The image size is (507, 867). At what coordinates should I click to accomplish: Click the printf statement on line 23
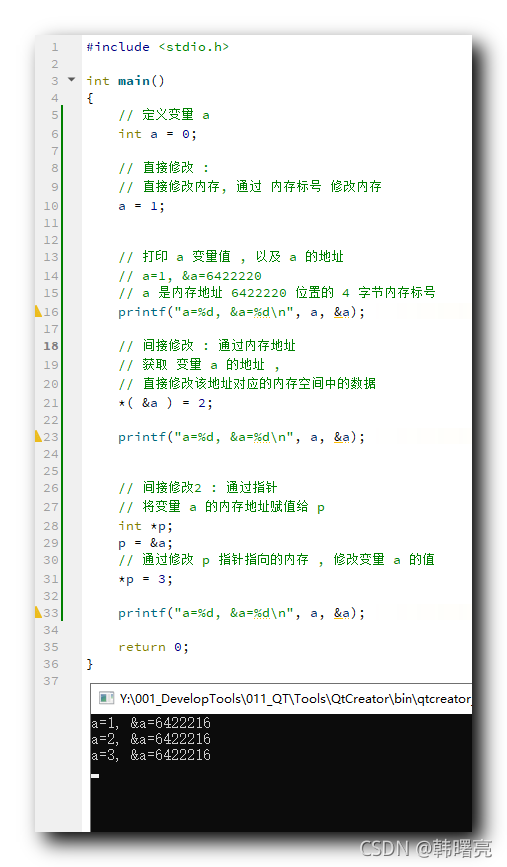point(242,437)
